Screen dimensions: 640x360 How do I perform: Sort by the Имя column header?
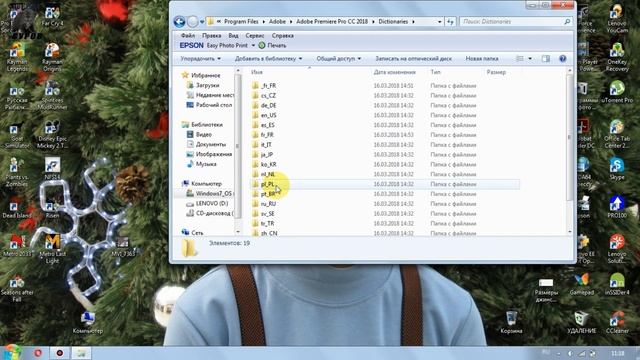[x=257, y=72]
